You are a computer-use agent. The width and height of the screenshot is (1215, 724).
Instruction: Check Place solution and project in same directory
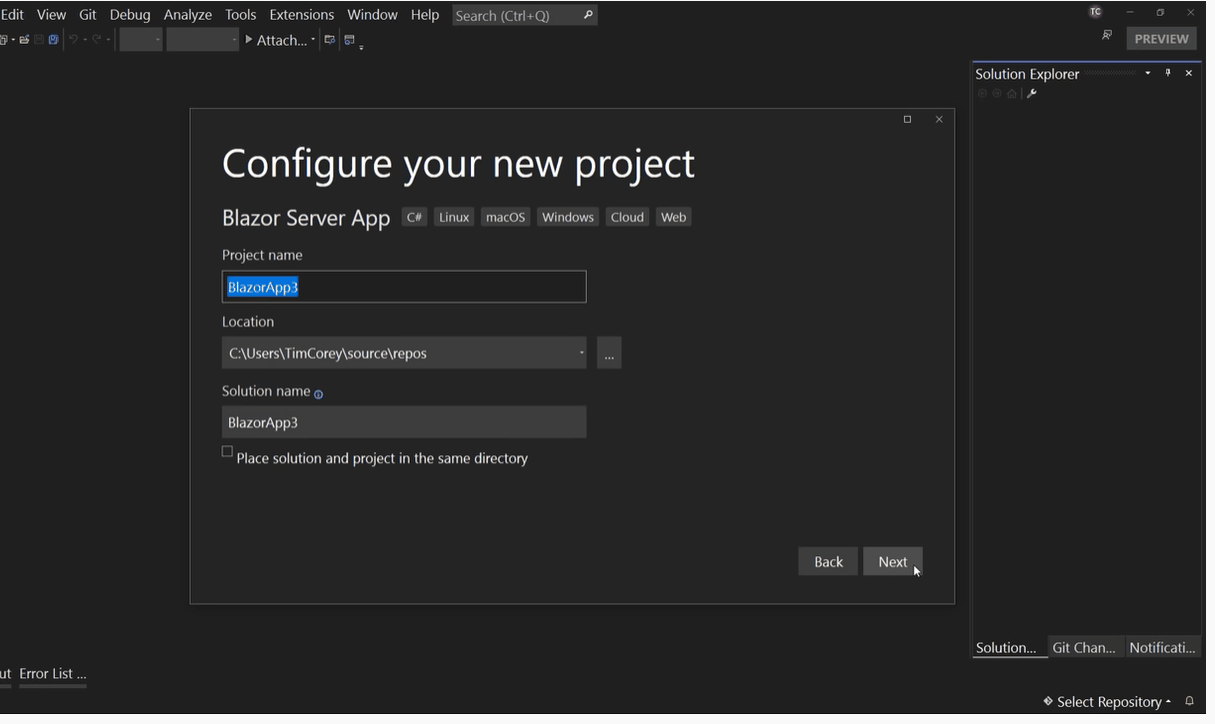click(x=227, y=452)
